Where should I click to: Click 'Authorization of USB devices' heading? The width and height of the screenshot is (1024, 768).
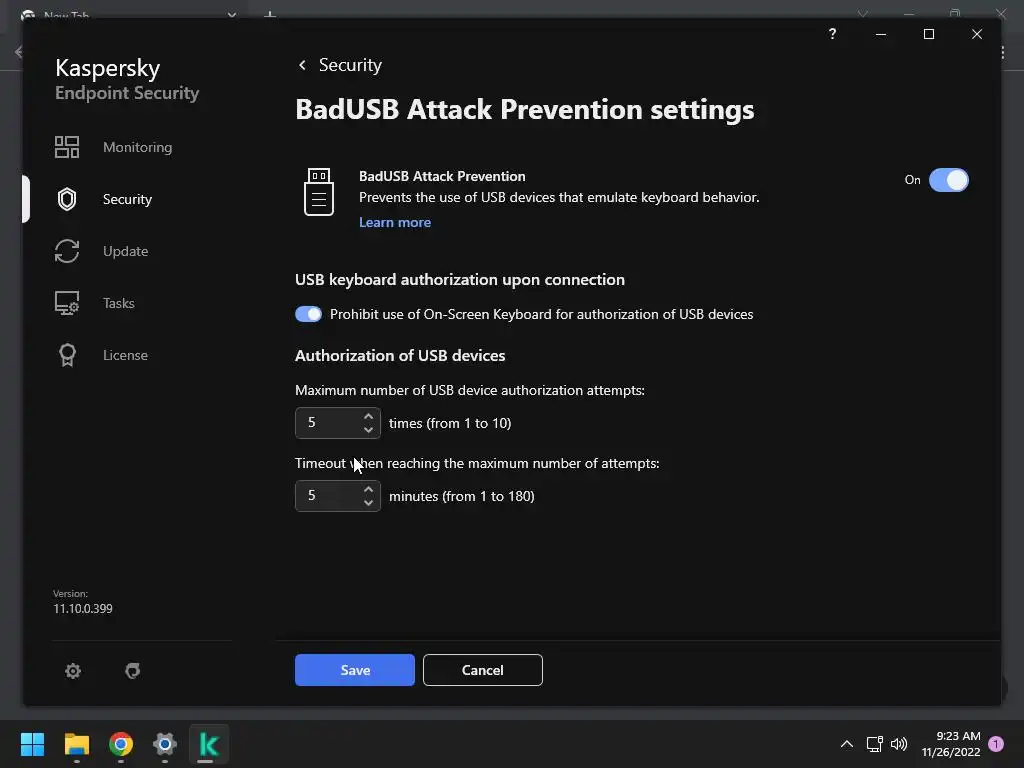coord(400,355)
